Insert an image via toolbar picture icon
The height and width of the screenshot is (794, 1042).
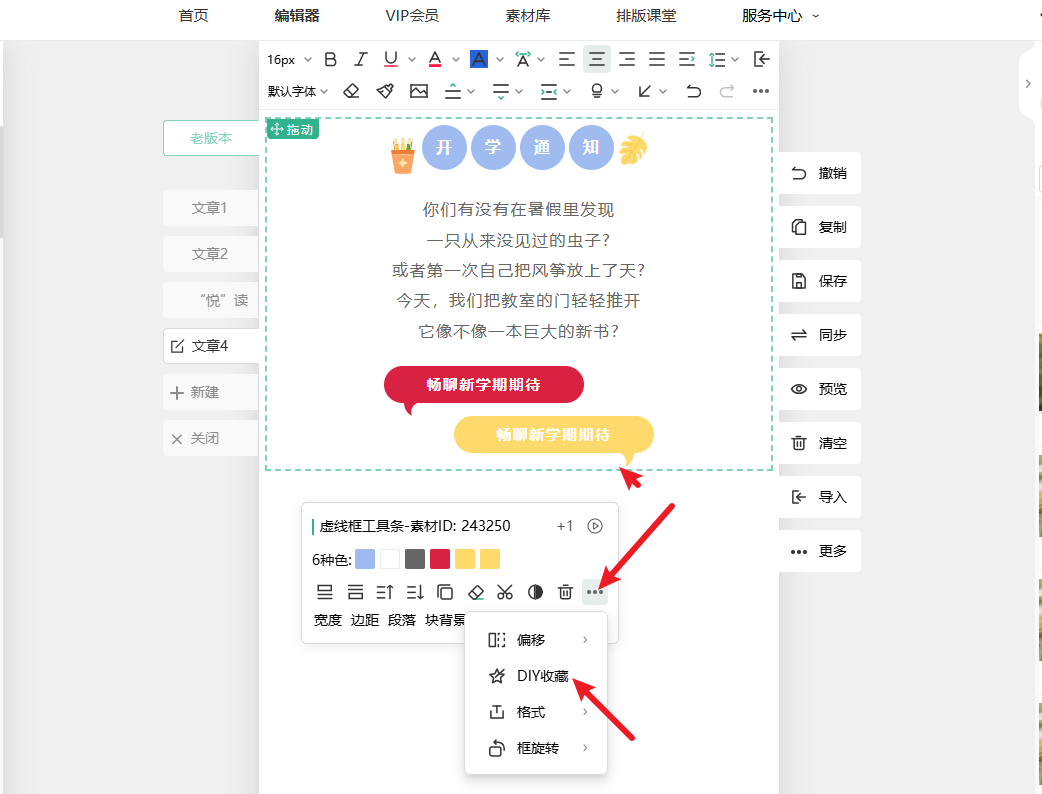pos(419,91)
